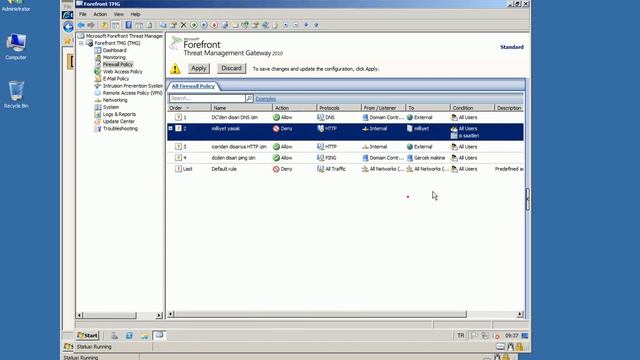Open Update Center node
This screenshot has width=640, height=360.
[118, 122]
